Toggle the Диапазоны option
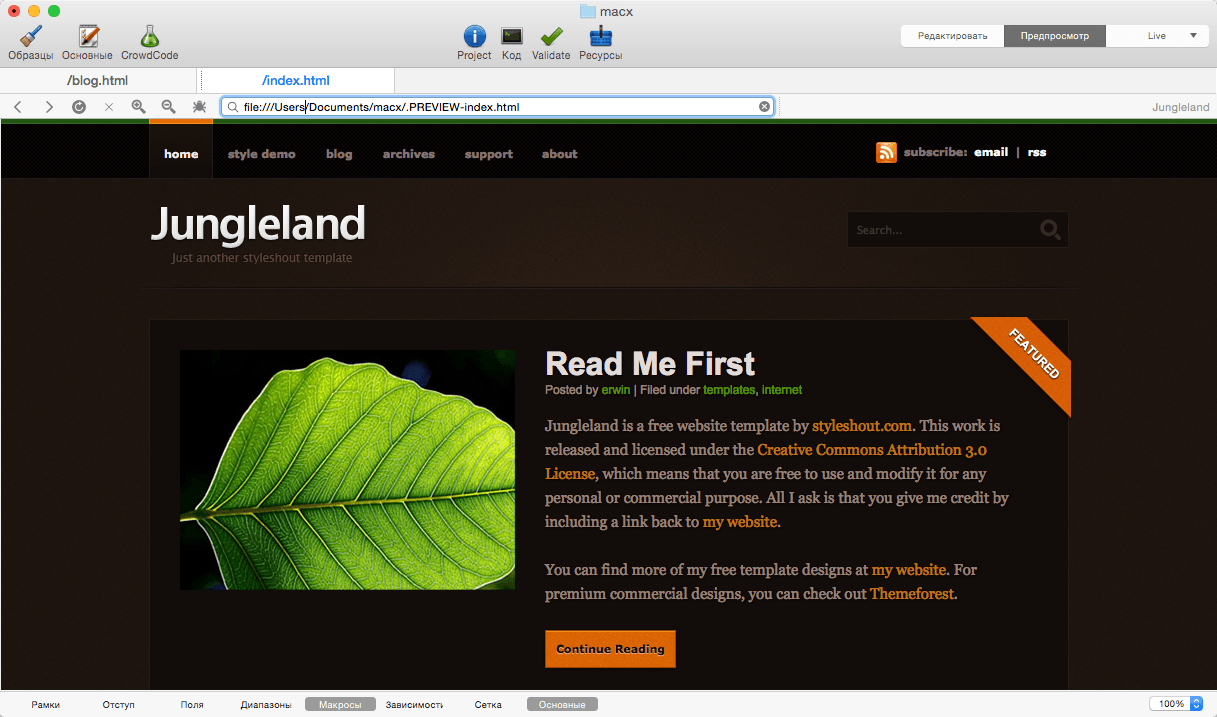1217x717 pixels. pyautogui.click(x=266, y=705)
